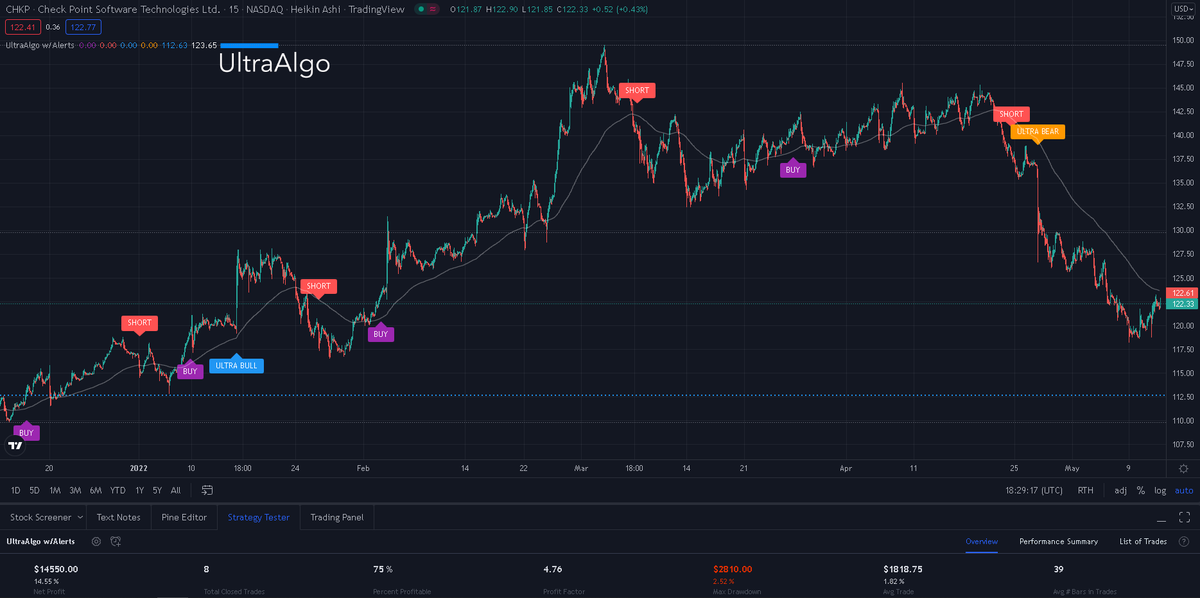Set chart range to 5D
Screen dimensions: 1200x598
[x=34, y=490]
